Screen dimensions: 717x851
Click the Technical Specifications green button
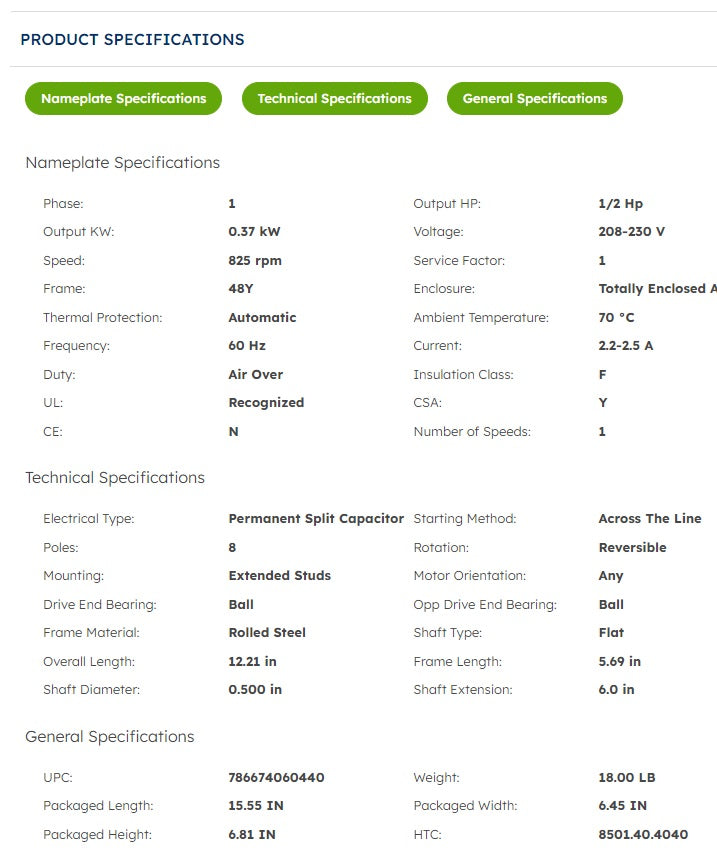[334, 99]
